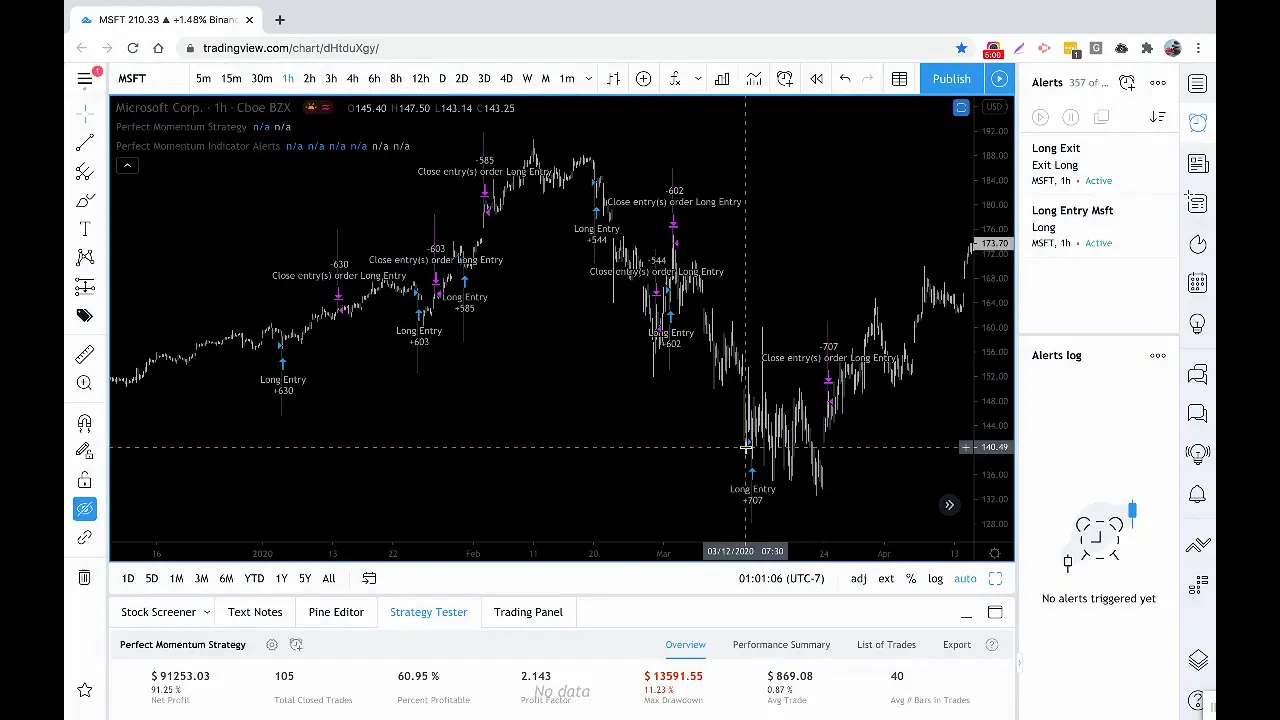This screenshot has height=720, width=1280.
Task: Select the zoom in magnifier tool
Action: pyautogui.click(x=85, y=383)
